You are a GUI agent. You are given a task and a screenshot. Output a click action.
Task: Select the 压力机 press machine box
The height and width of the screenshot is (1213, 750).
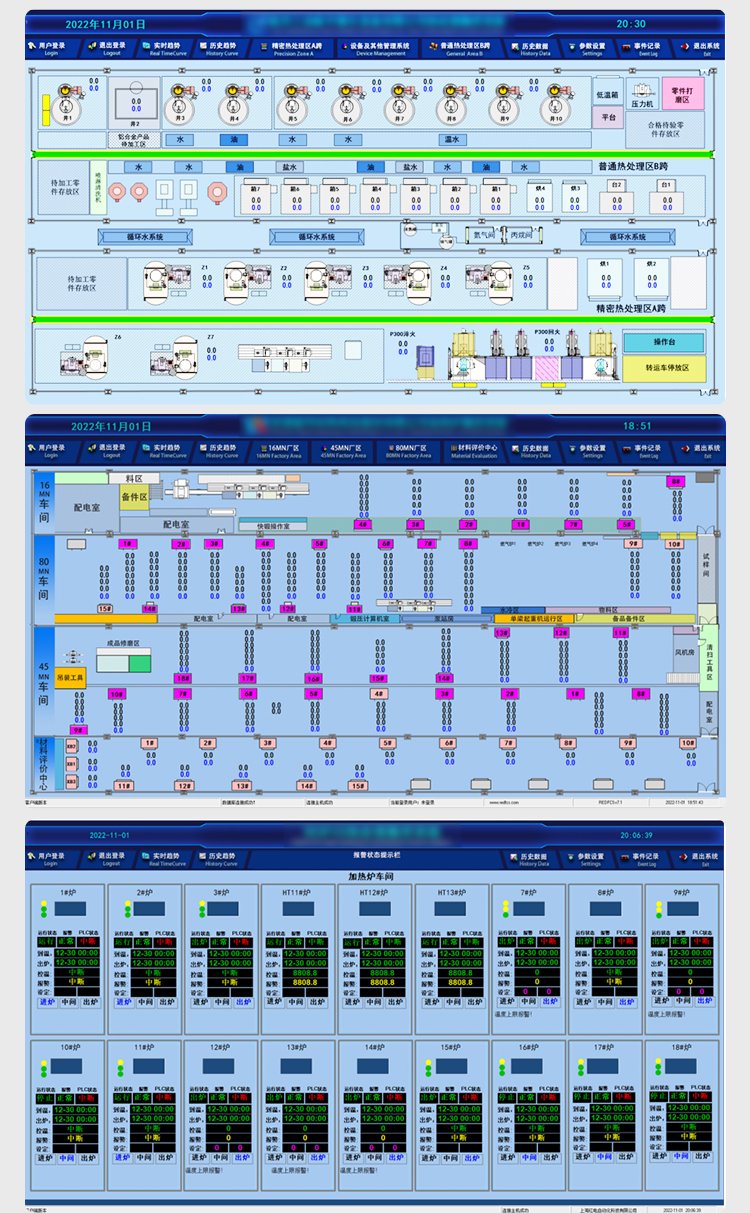(641, 103)
